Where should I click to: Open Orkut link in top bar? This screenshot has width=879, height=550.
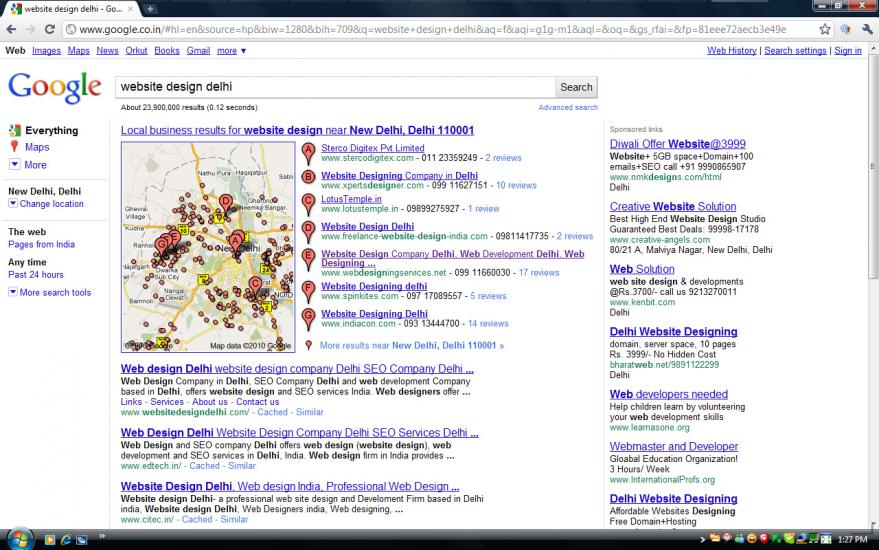[136, 50]
